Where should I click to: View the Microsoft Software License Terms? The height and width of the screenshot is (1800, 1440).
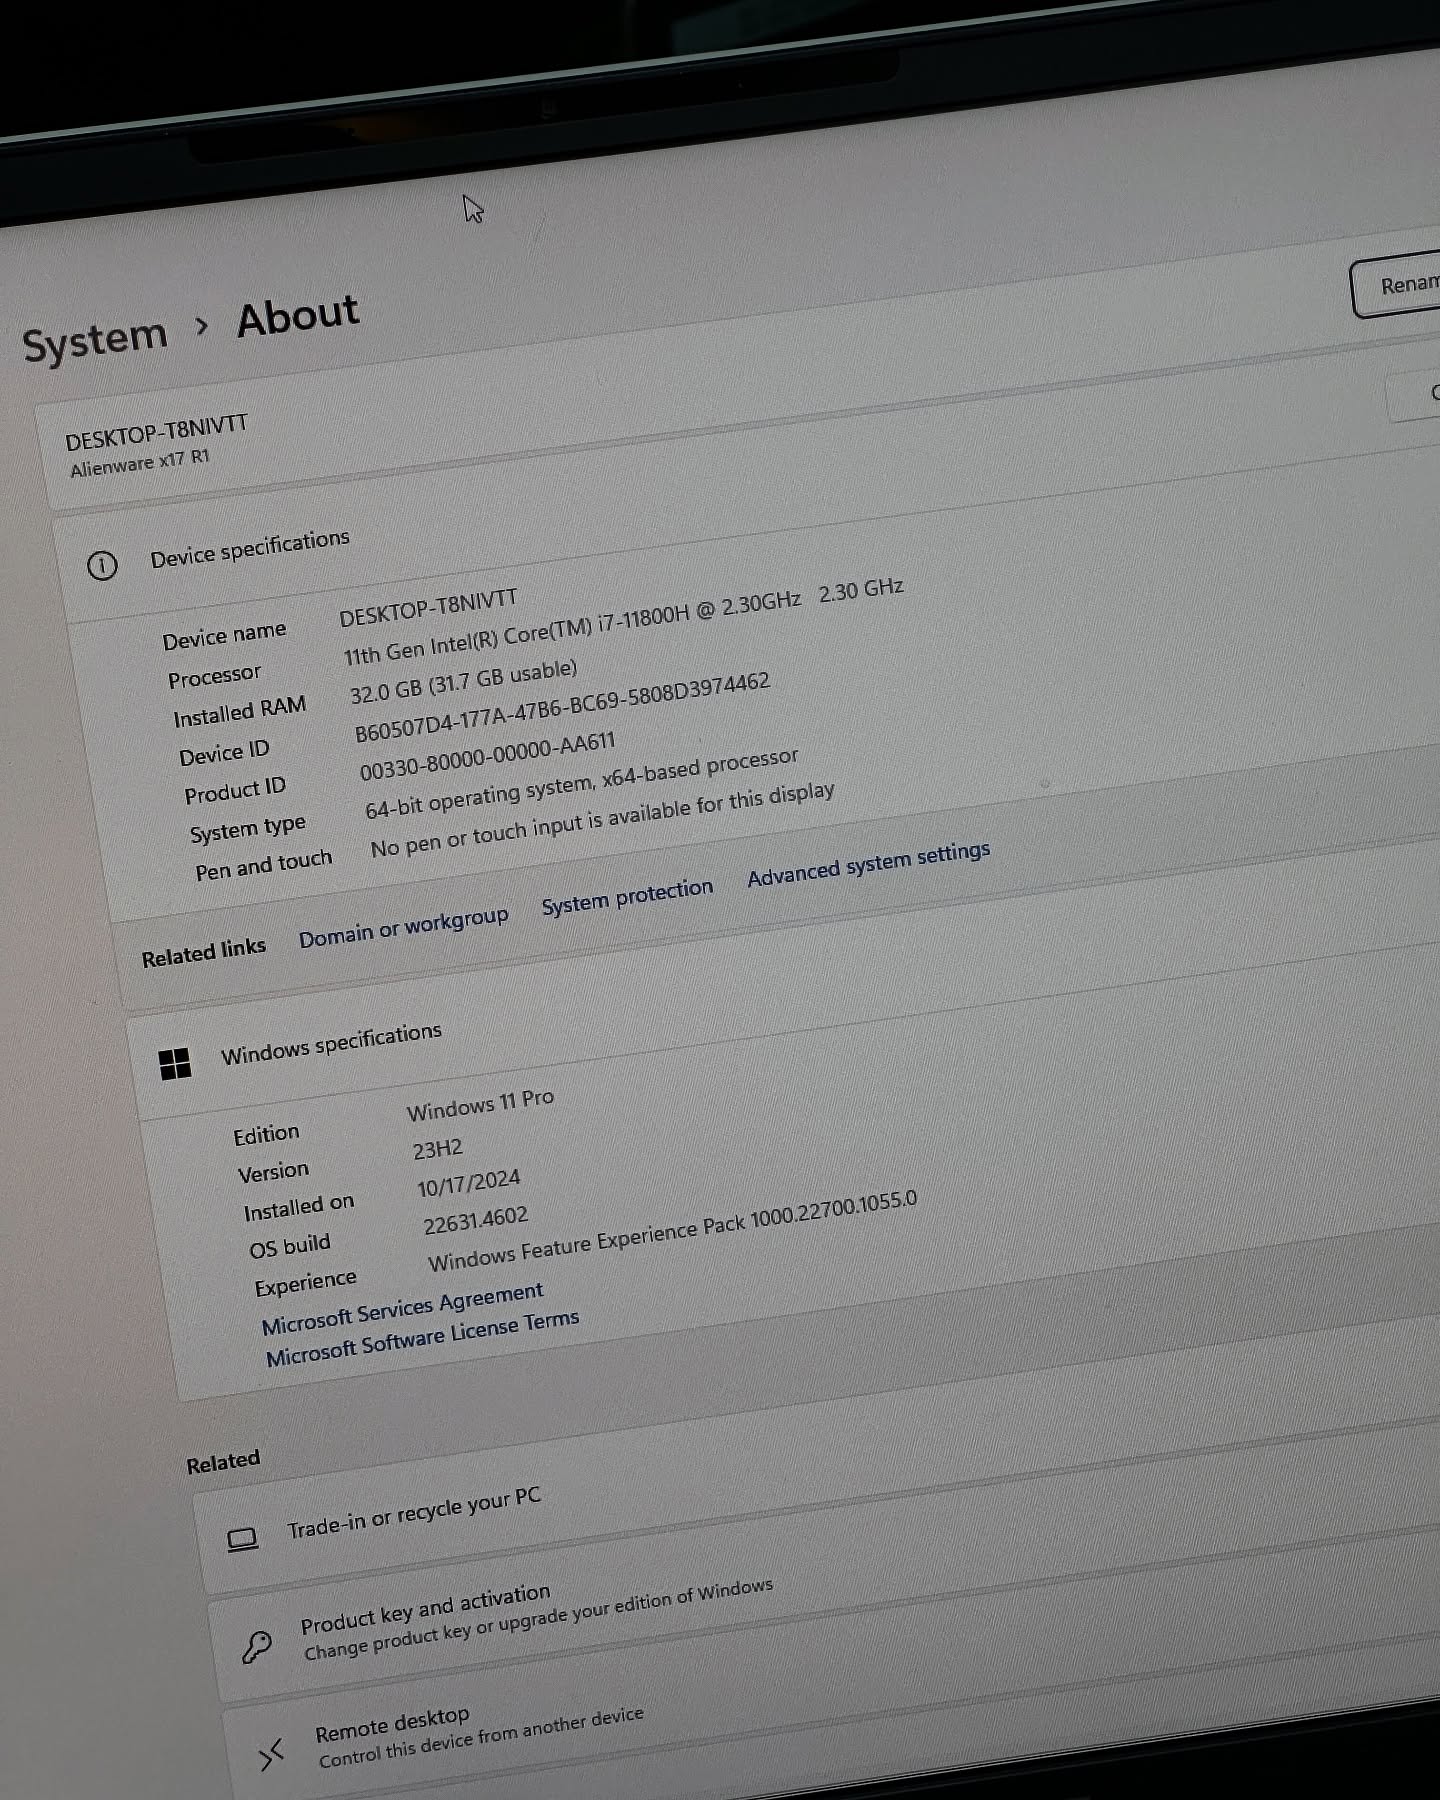[422, 1338]
